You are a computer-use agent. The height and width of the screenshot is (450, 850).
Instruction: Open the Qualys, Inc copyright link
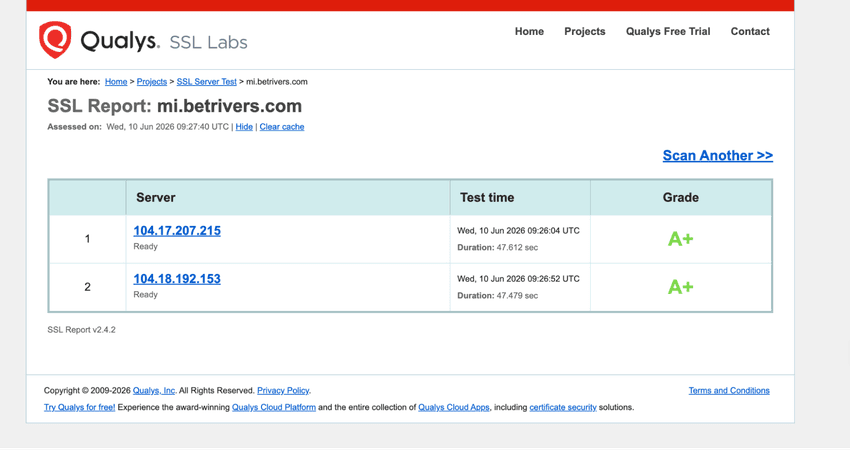(x=154, y=391)
